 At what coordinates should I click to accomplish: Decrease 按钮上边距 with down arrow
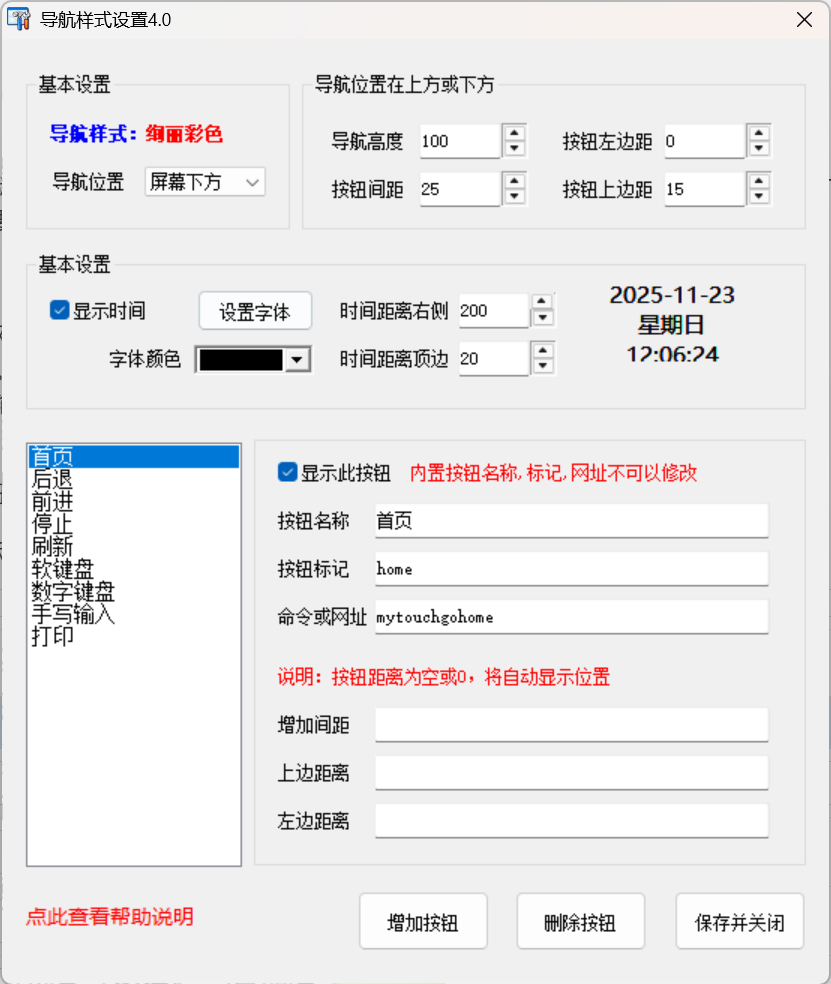pyautogui.click(x=758, y=197)
